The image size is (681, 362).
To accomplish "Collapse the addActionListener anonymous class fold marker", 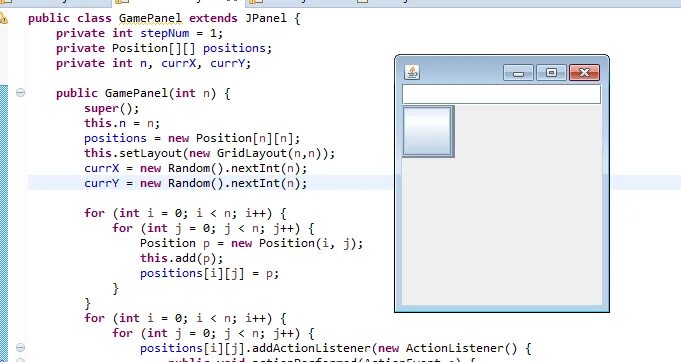I will click(20, 348).
